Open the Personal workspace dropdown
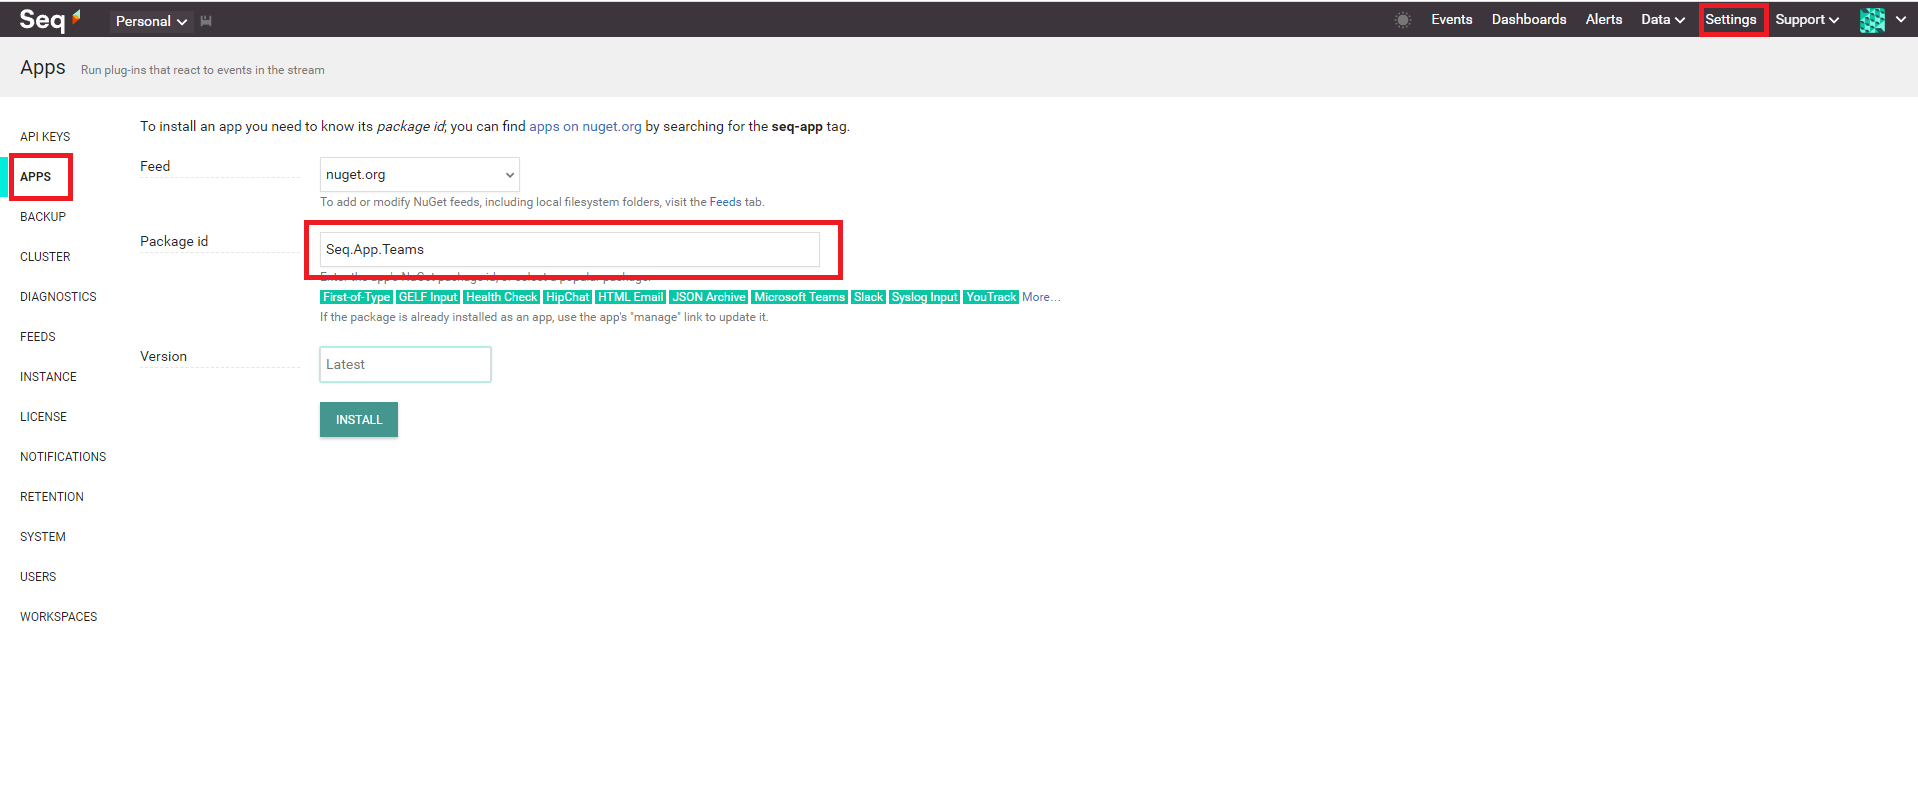This screenshot has height=785, width=1918. (151, 21)
